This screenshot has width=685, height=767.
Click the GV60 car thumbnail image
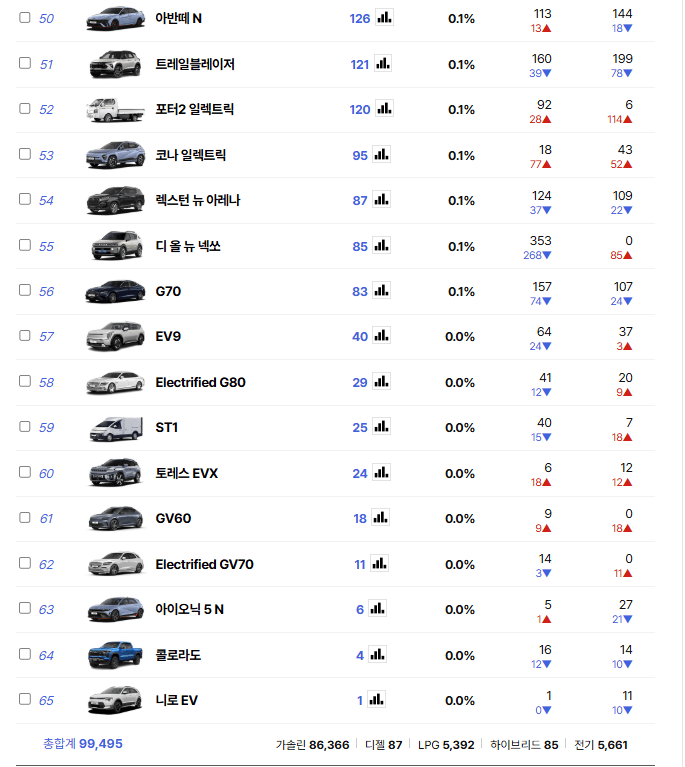(115, 518)
